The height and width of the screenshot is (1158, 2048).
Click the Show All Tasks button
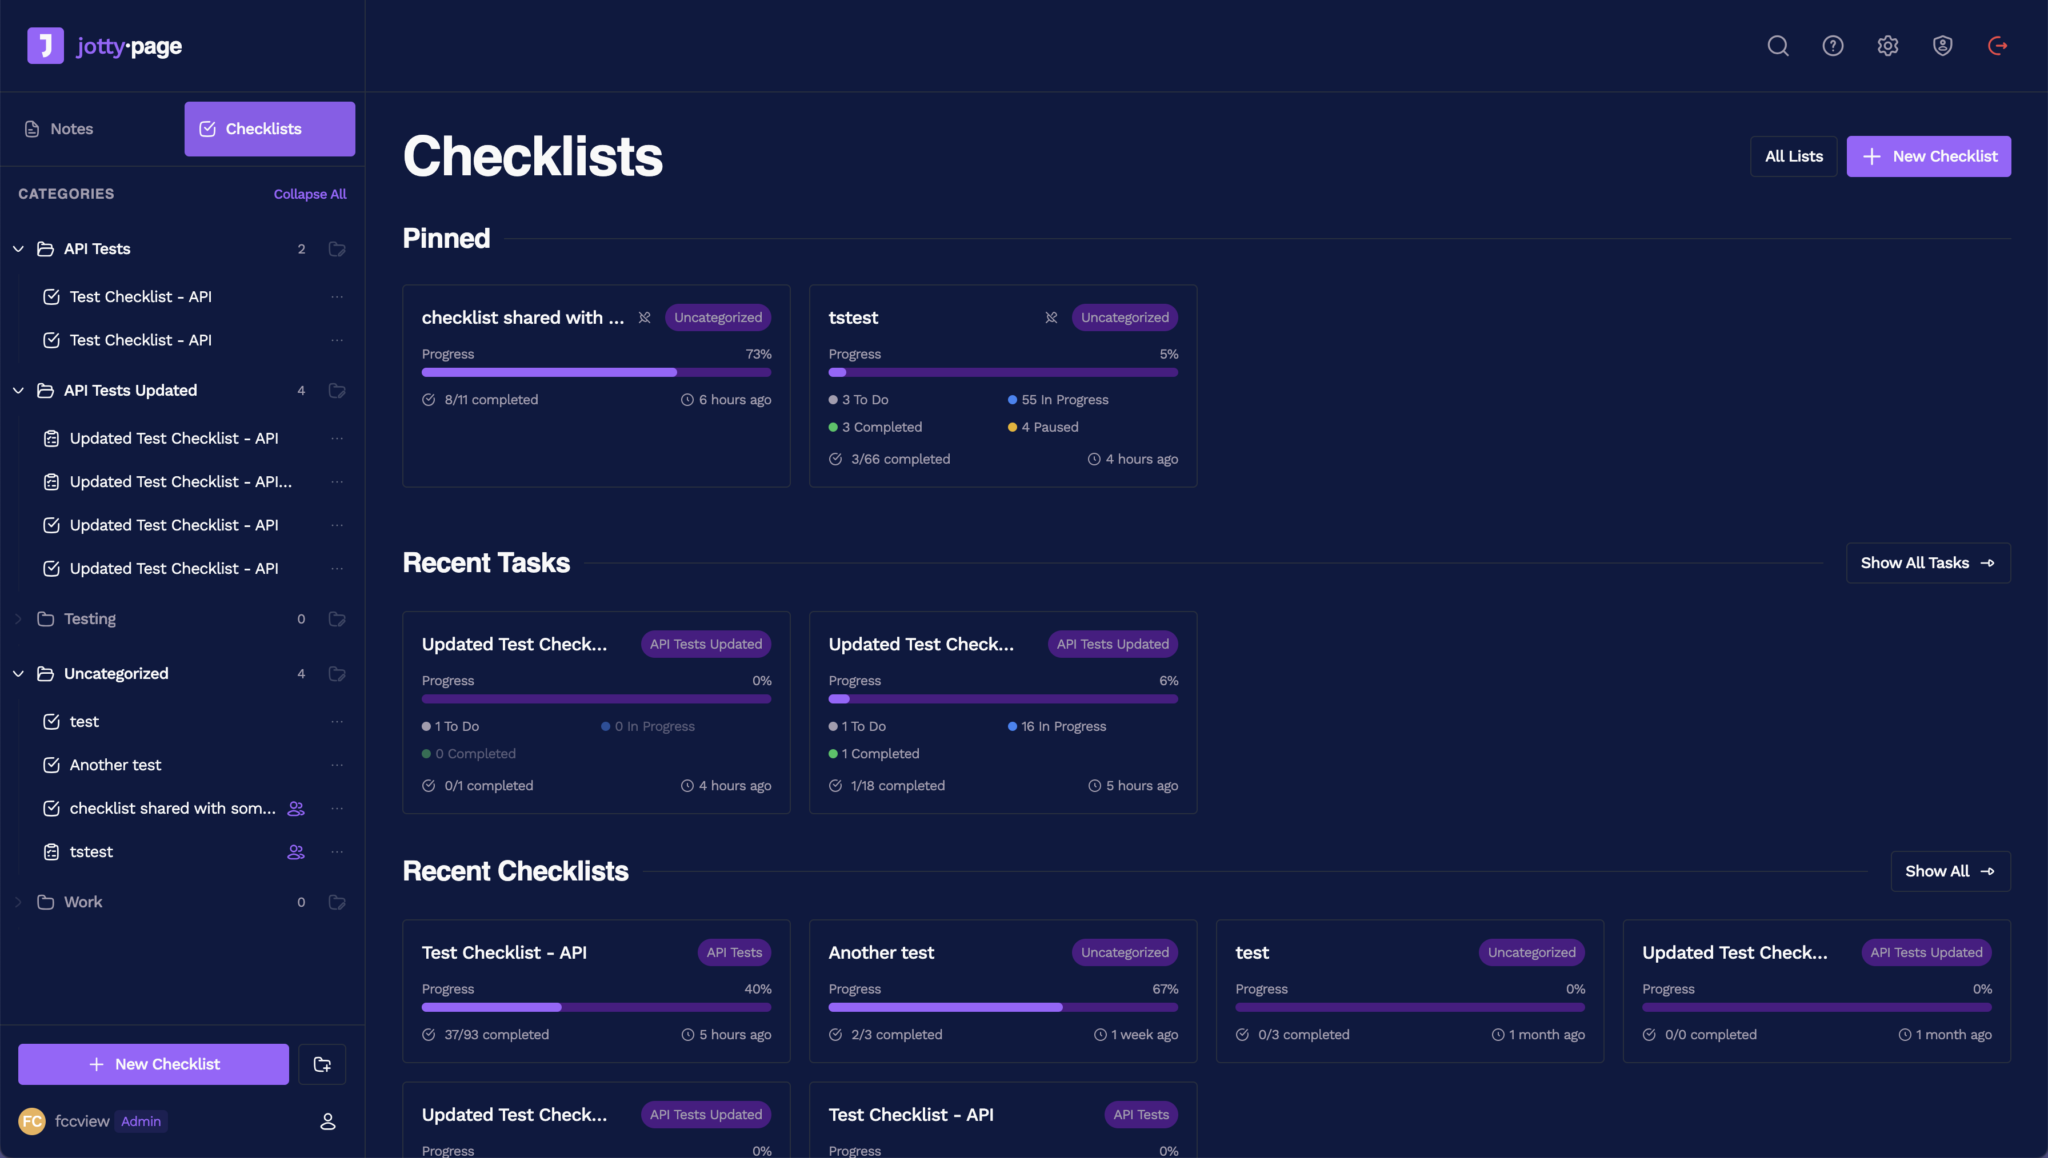coord(1927,563)
